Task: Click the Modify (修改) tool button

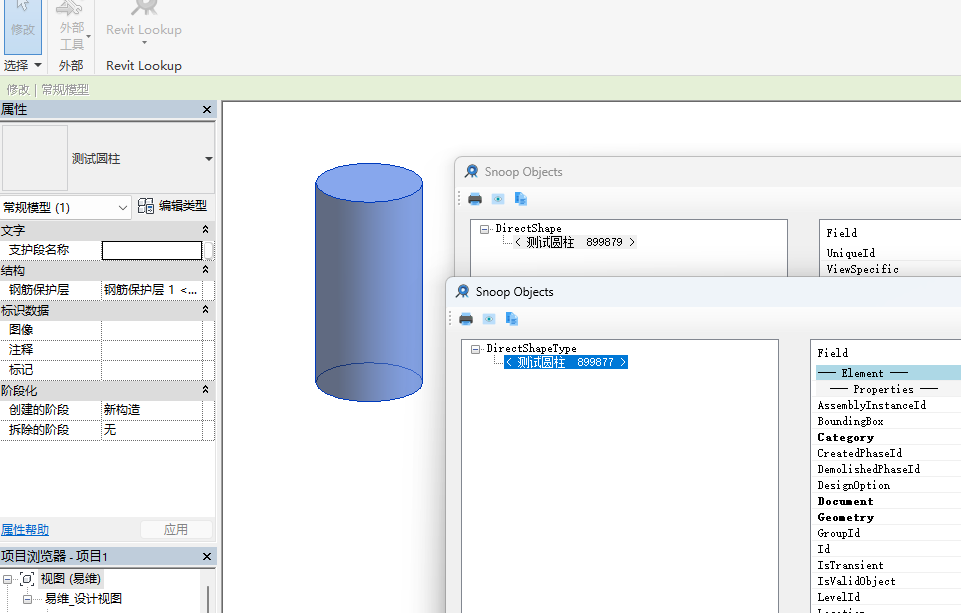Action: pyautogui.click(x=23, y=26)
